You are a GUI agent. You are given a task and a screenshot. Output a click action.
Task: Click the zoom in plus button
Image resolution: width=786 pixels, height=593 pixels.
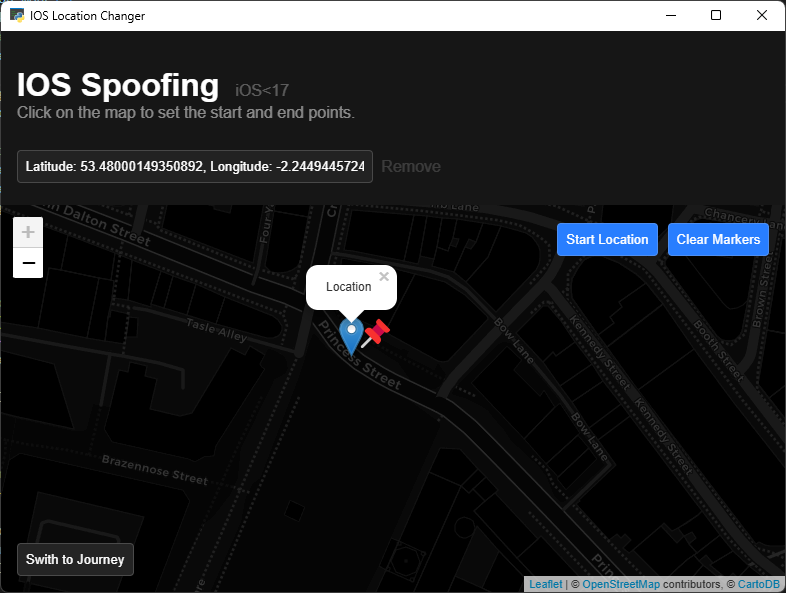click(28, 232)
